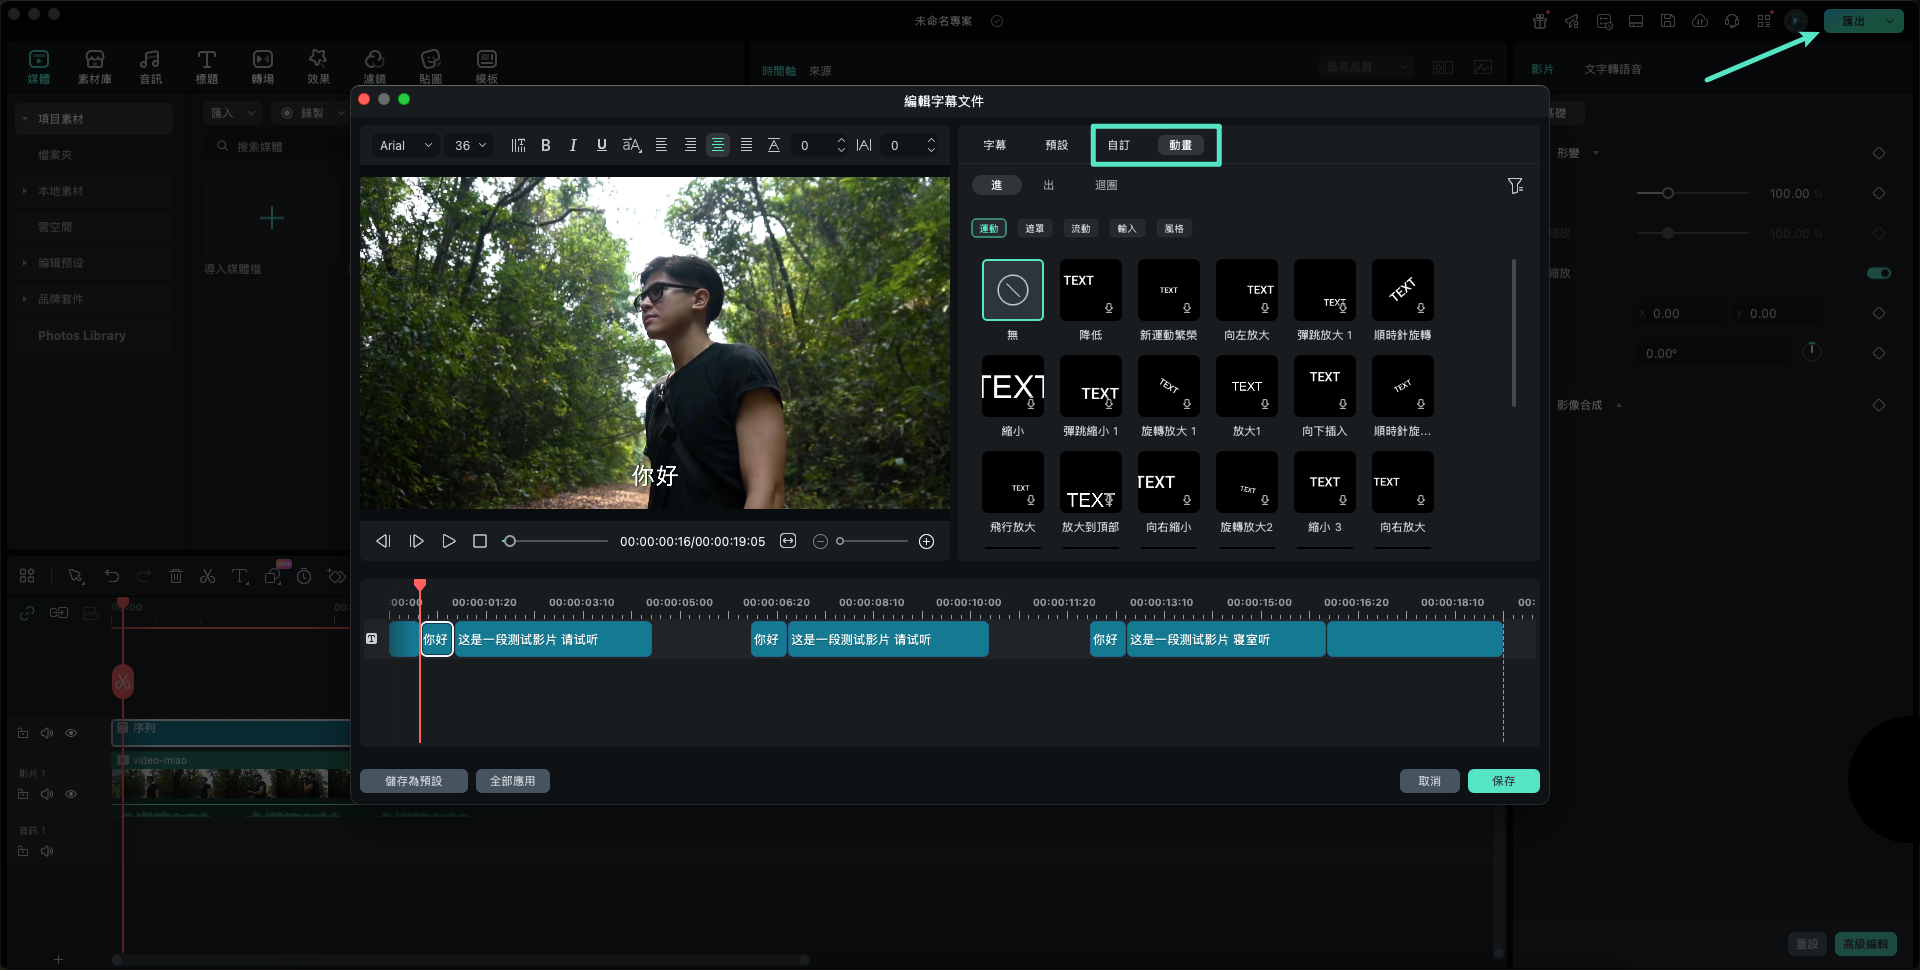
Task: Open the font size 36 dropdown
Action: [x=470, y=145]
